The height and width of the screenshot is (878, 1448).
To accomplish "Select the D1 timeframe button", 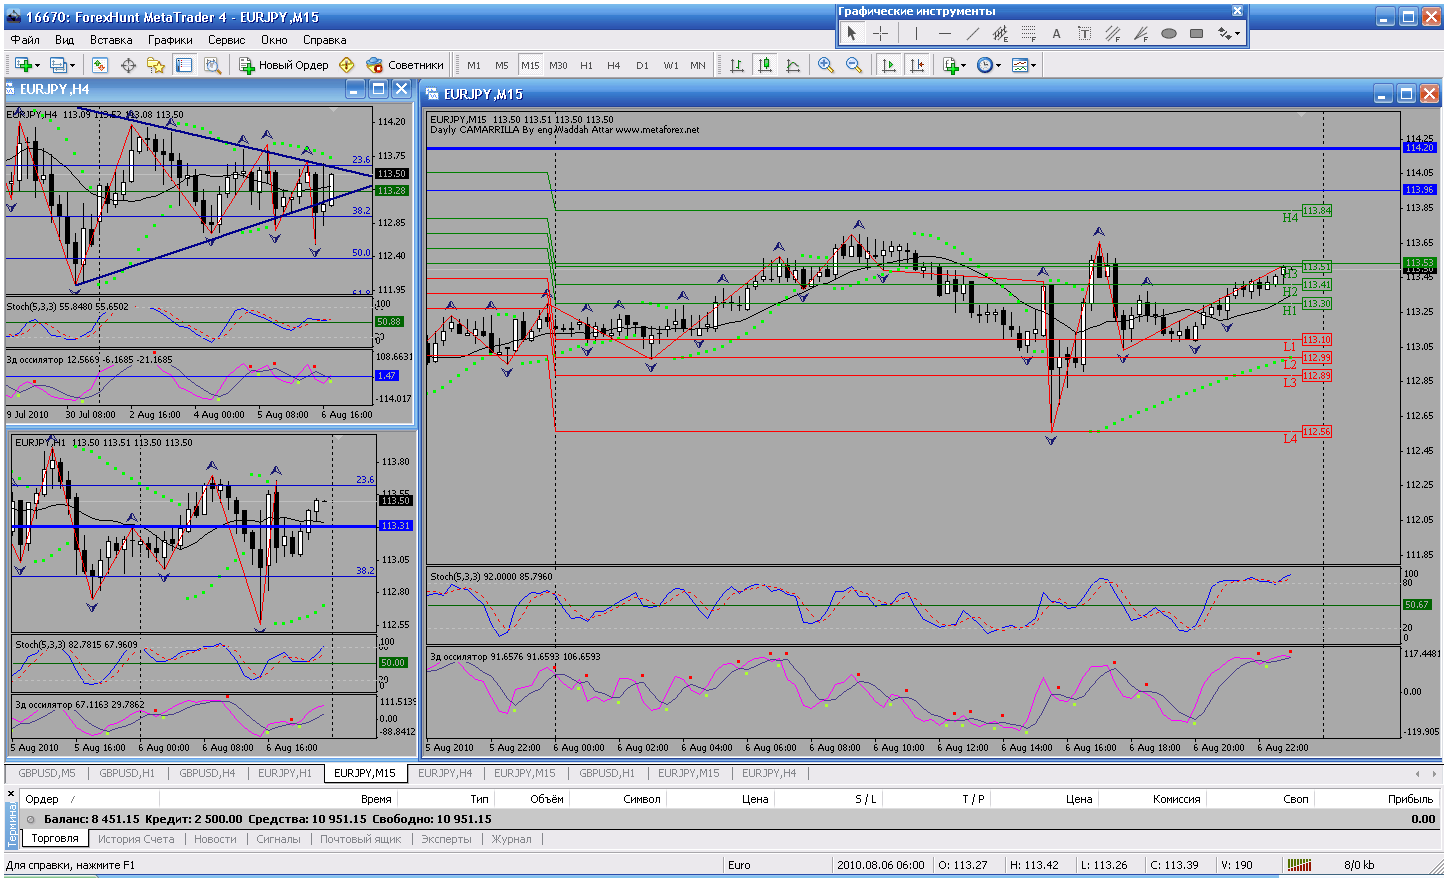I will 642,65.
